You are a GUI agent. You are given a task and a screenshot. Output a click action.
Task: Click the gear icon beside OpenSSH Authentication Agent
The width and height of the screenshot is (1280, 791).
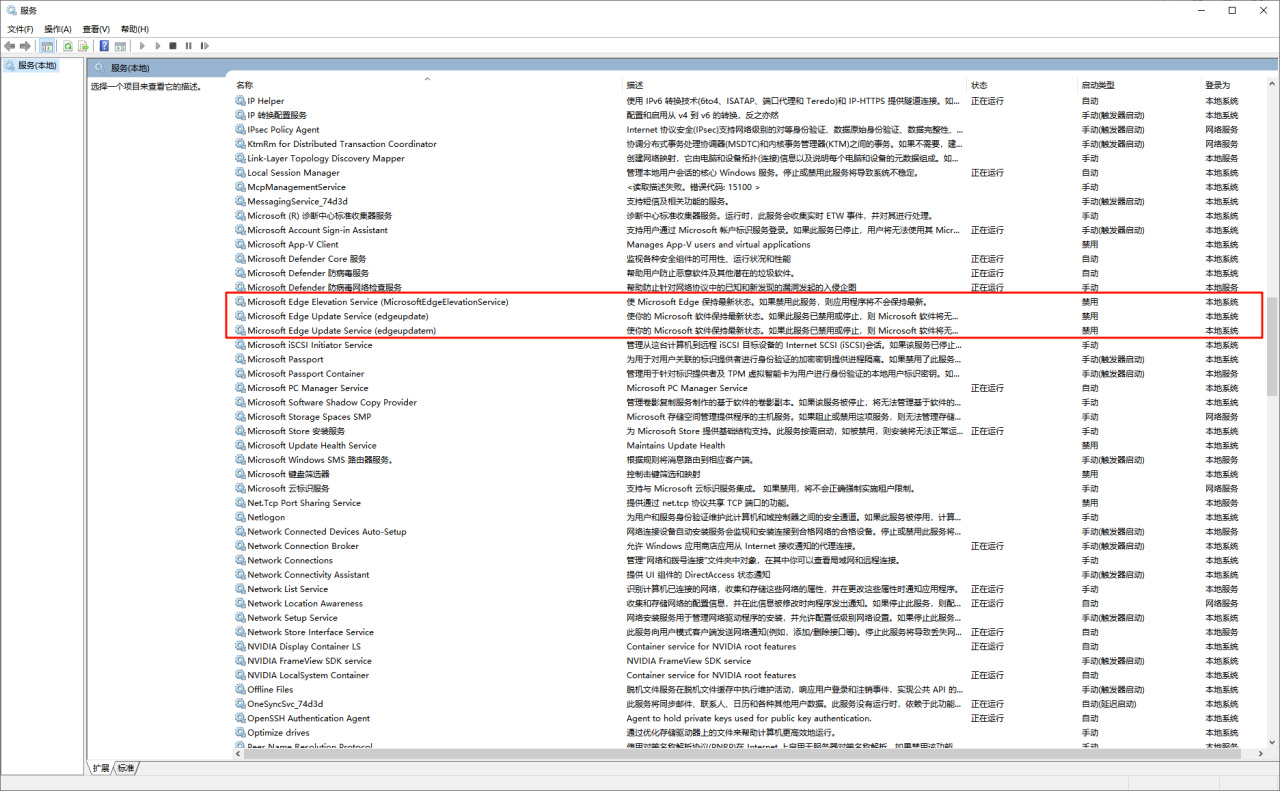[x=240, y=718]
